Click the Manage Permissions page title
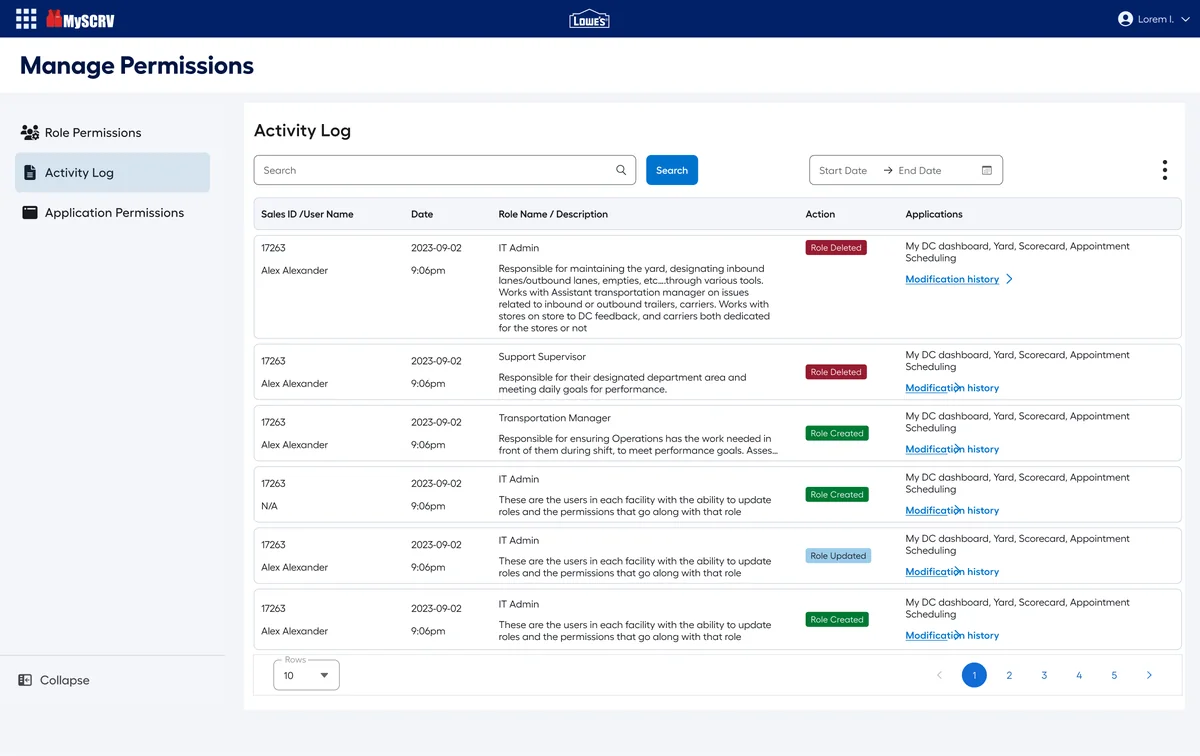 [137, 66]
